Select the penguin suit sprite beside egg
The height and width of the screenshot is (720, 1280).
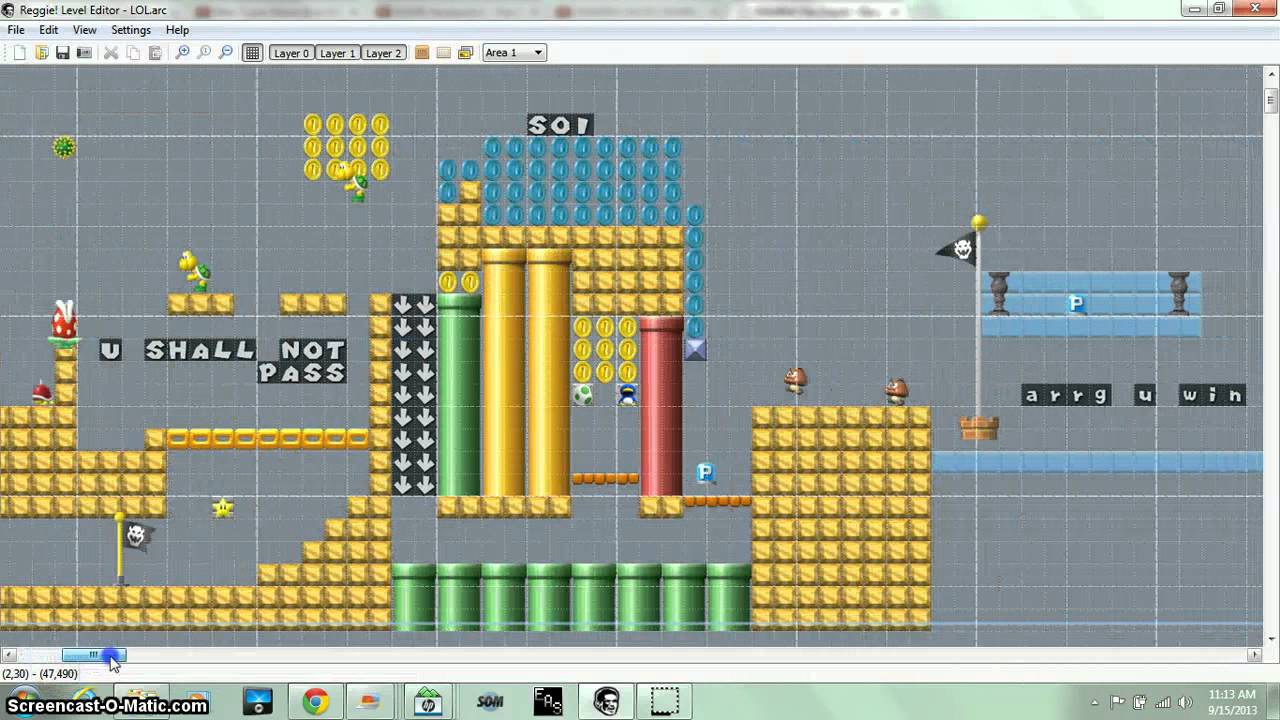click(627, 394)
